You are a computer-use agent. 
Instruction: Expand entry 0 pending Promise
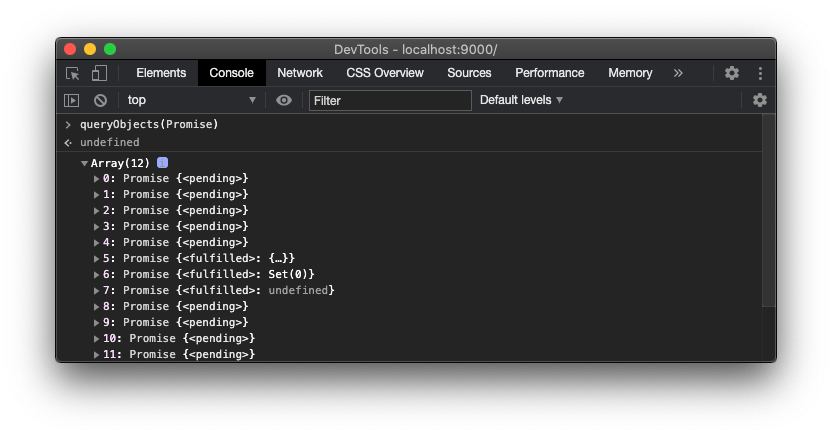click(x=97, y=179)
